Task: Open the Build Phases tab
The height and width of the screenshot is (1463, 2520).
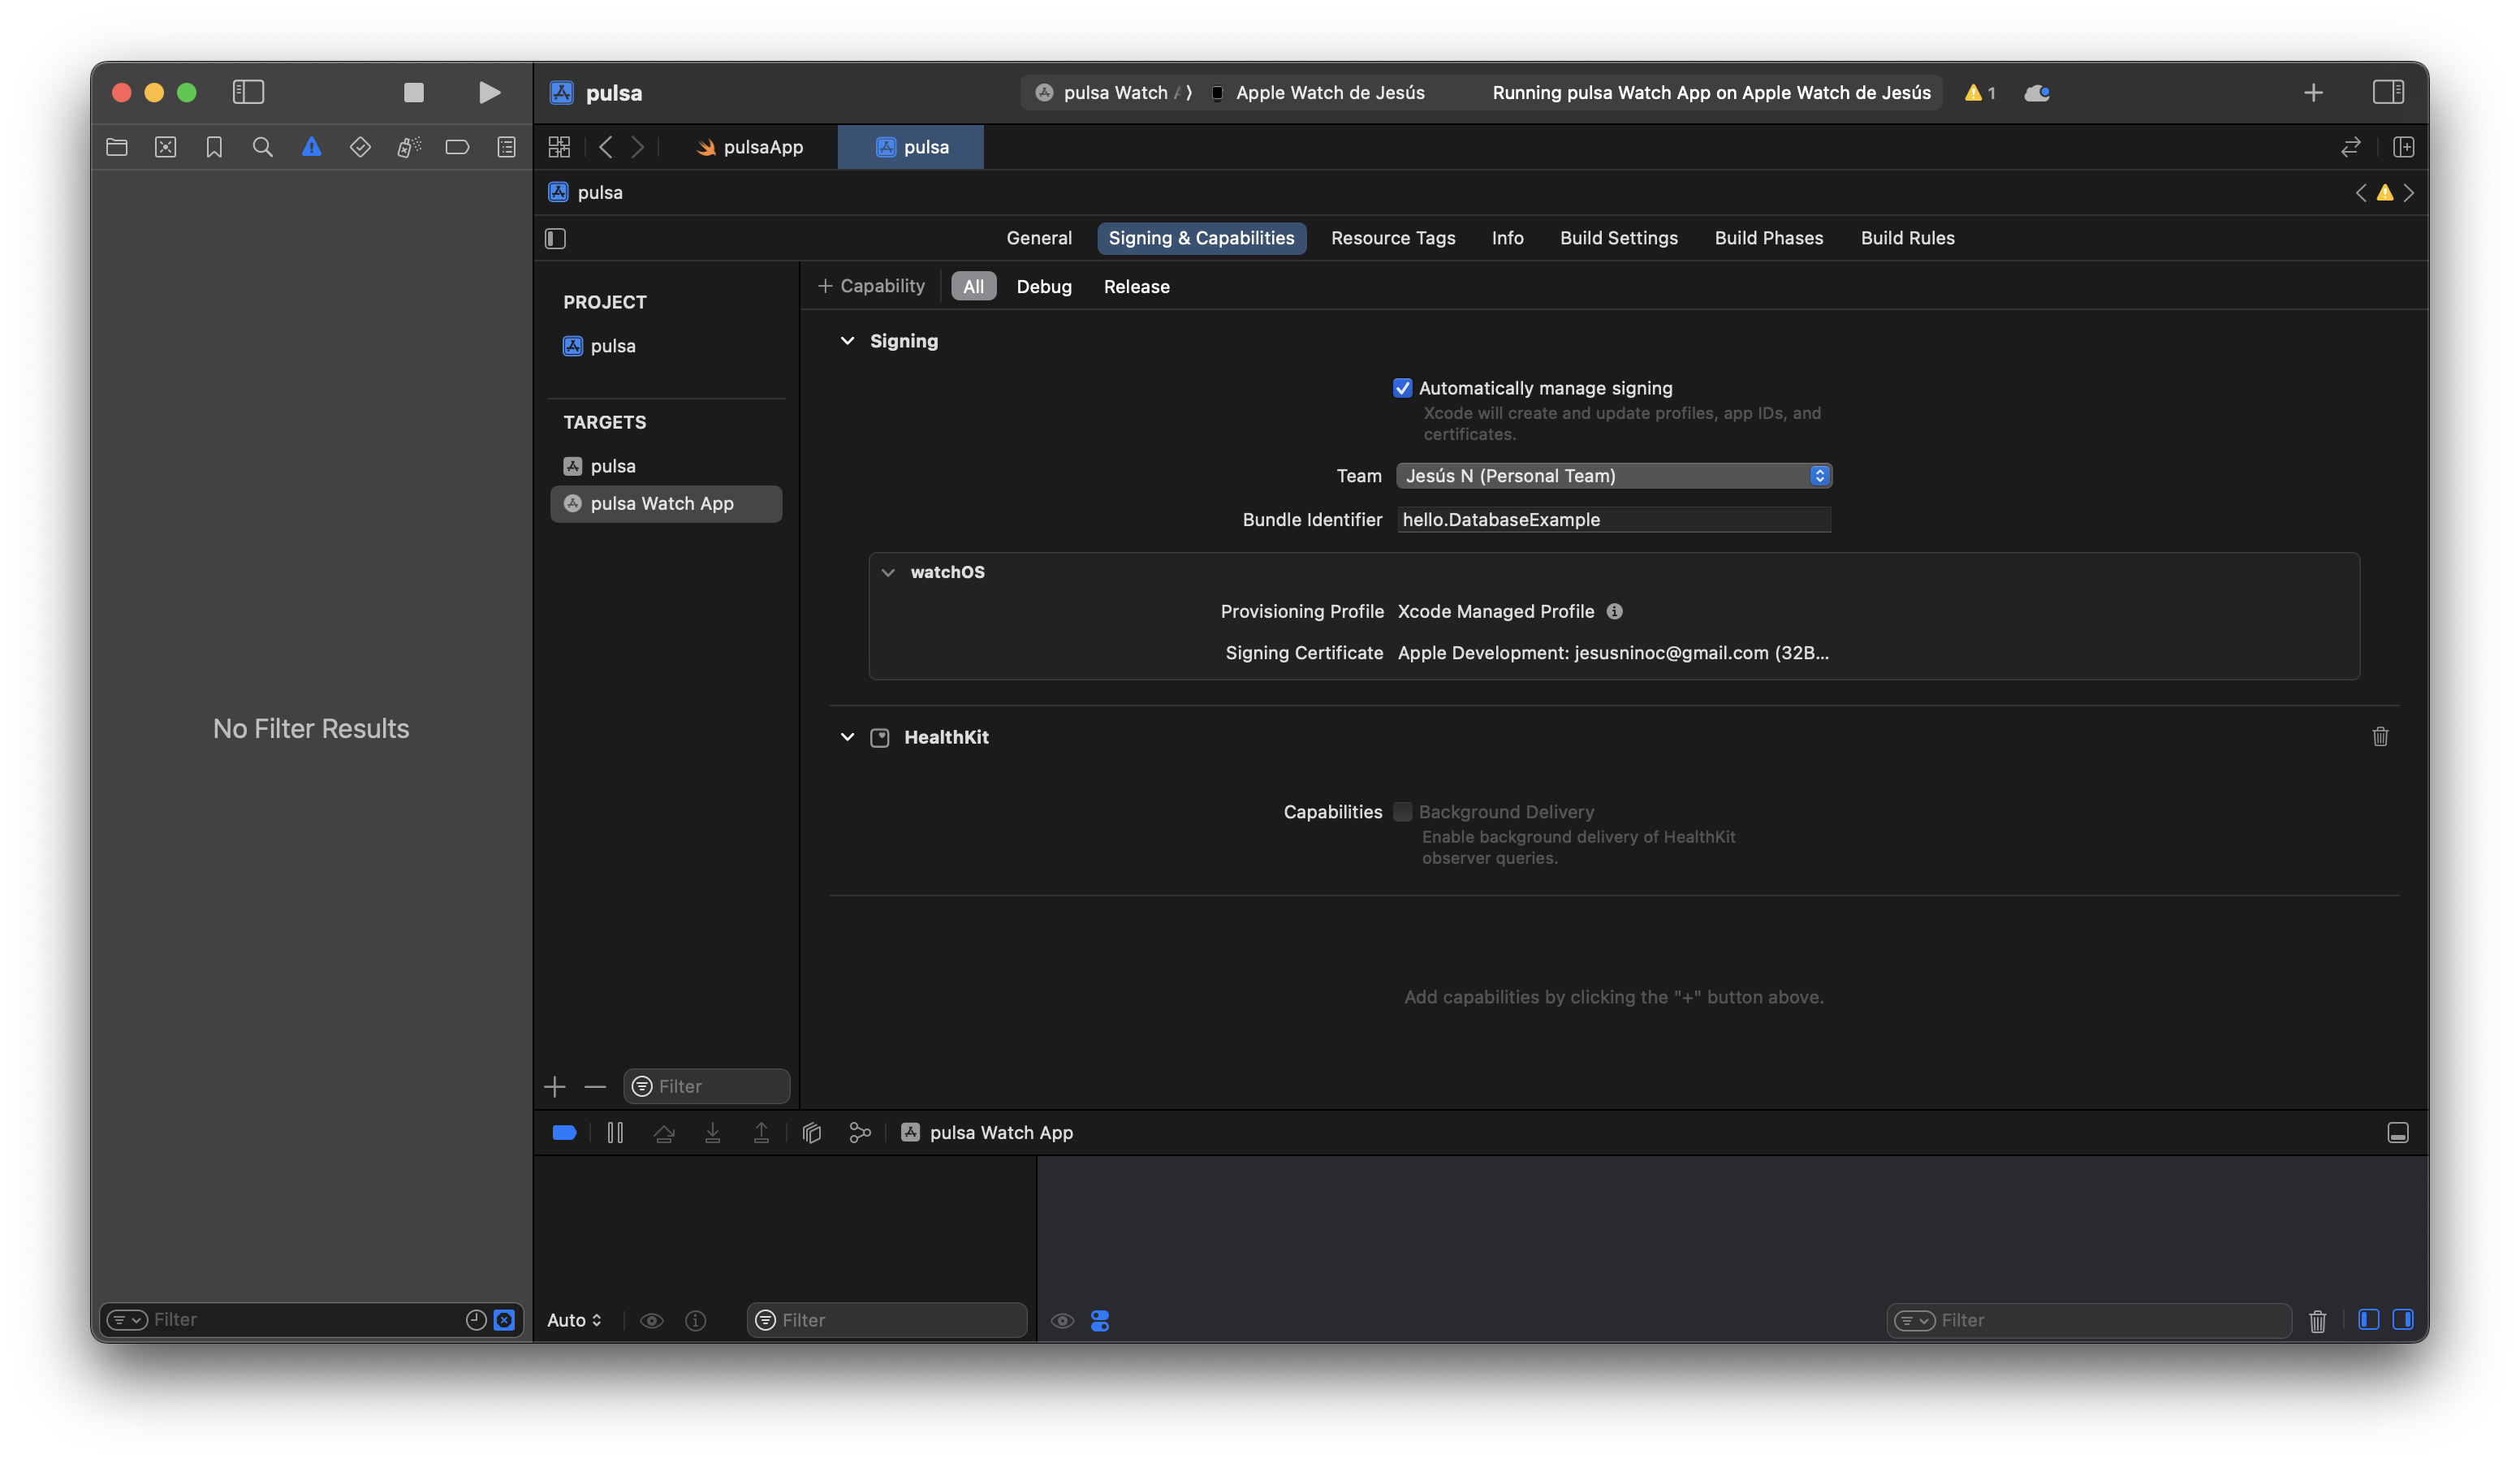Action: tap(1769, 238)
